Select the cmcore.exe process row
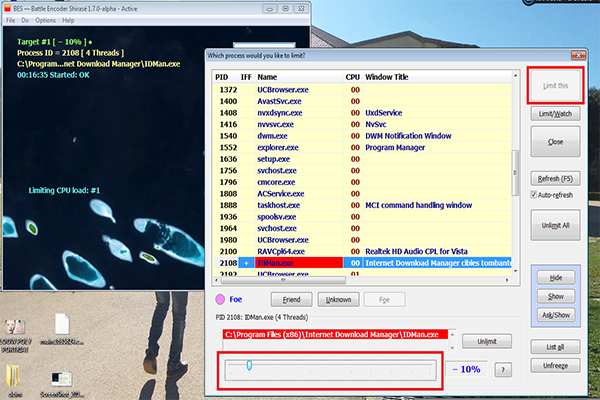This screenshot has width=600, height=400. [362, 182]
